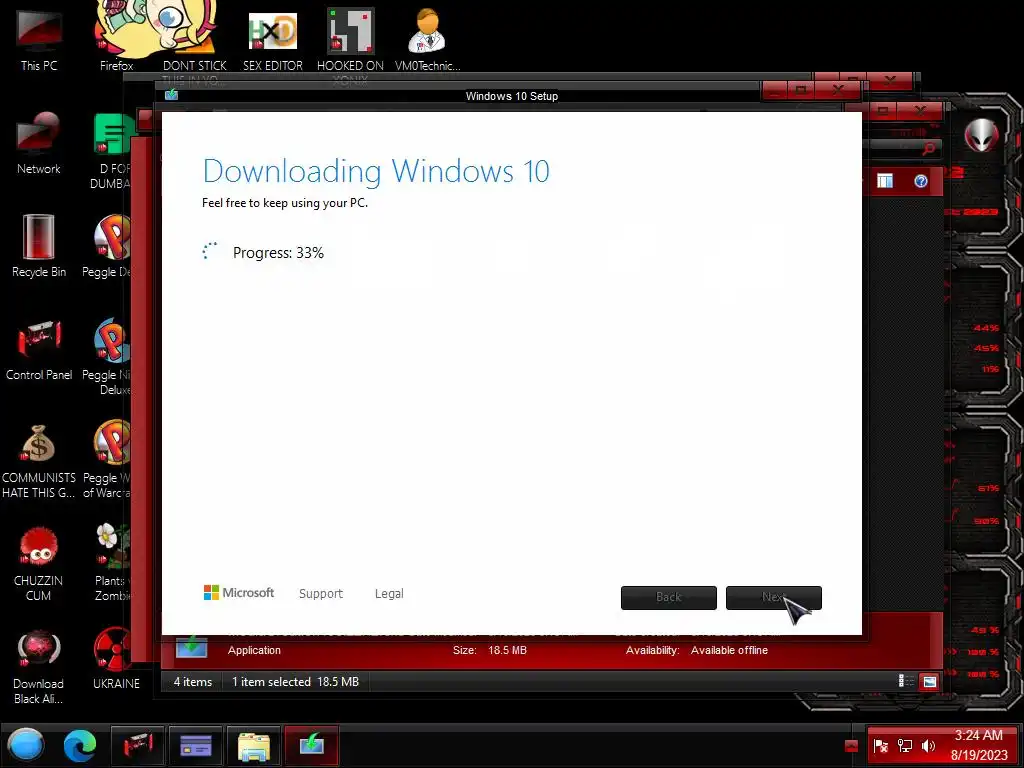The image size is (1024, 768).
Task: Select the Peggle Deluxe shortcut
Action: tap(108, 246)
